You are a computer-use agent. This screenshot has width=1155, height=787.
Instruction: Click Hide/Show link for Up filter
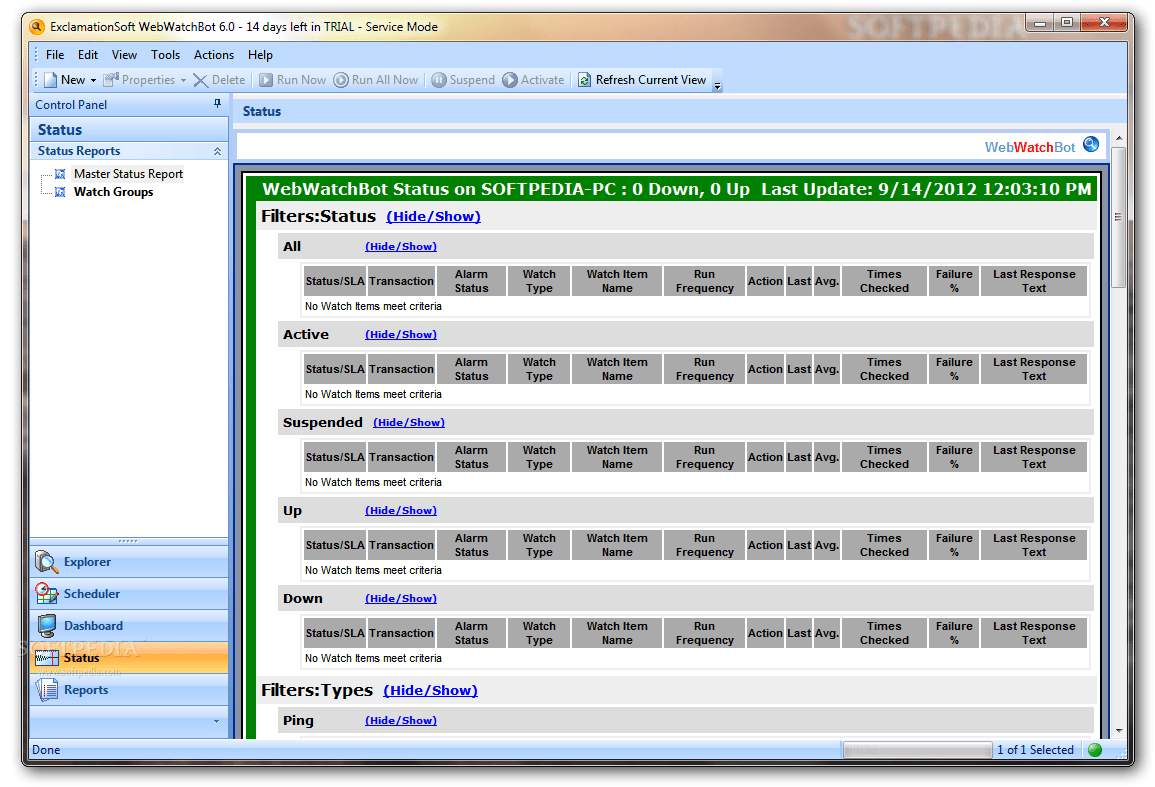tap(401, 511)
